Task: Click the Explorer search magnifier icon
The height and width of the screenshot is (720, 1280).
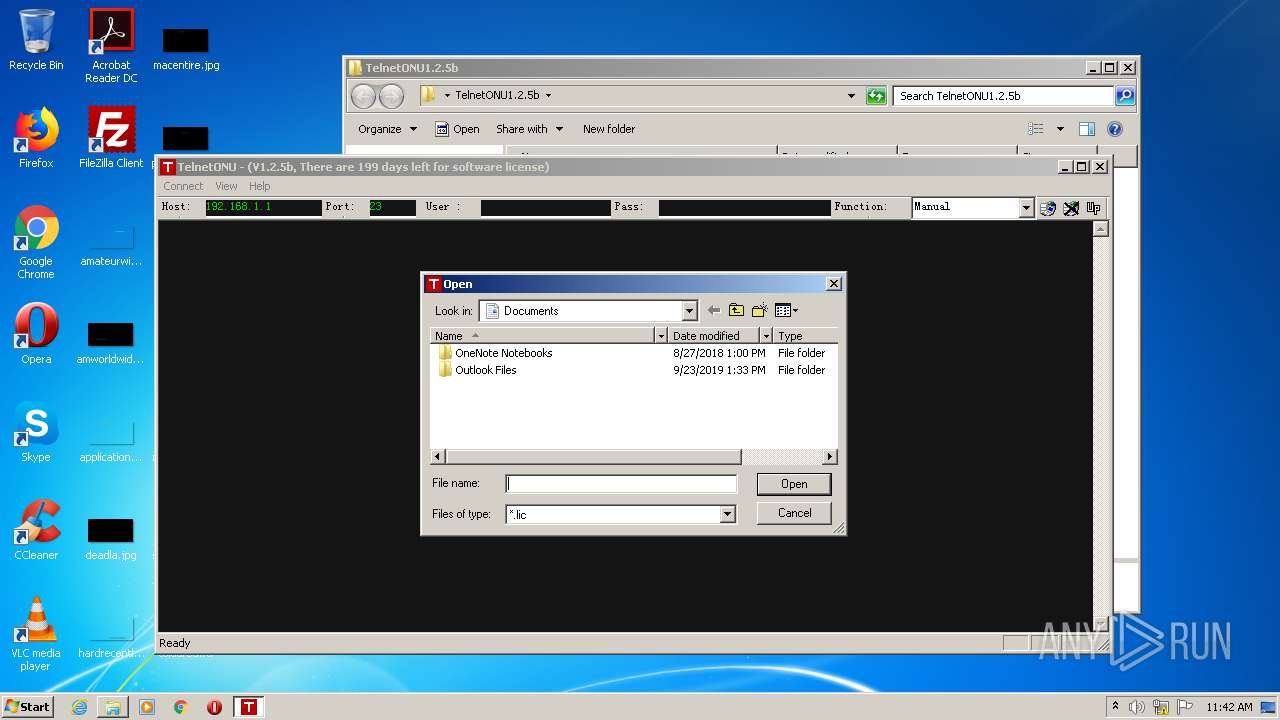Action: tap(1125, 96)
